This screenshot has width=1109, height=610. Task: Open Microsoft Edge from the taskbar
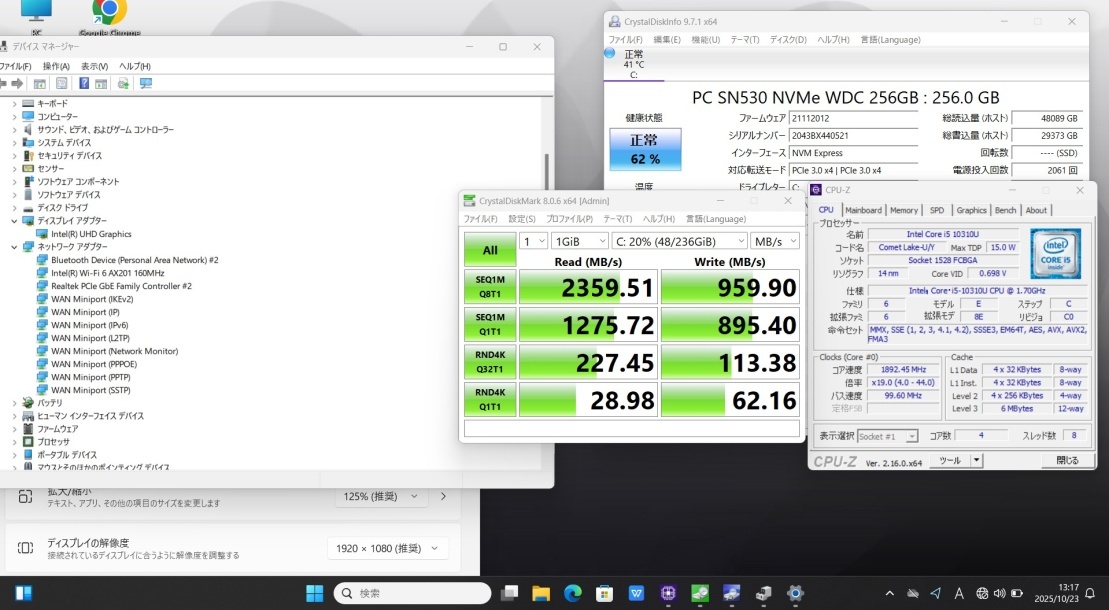[573, 593]
